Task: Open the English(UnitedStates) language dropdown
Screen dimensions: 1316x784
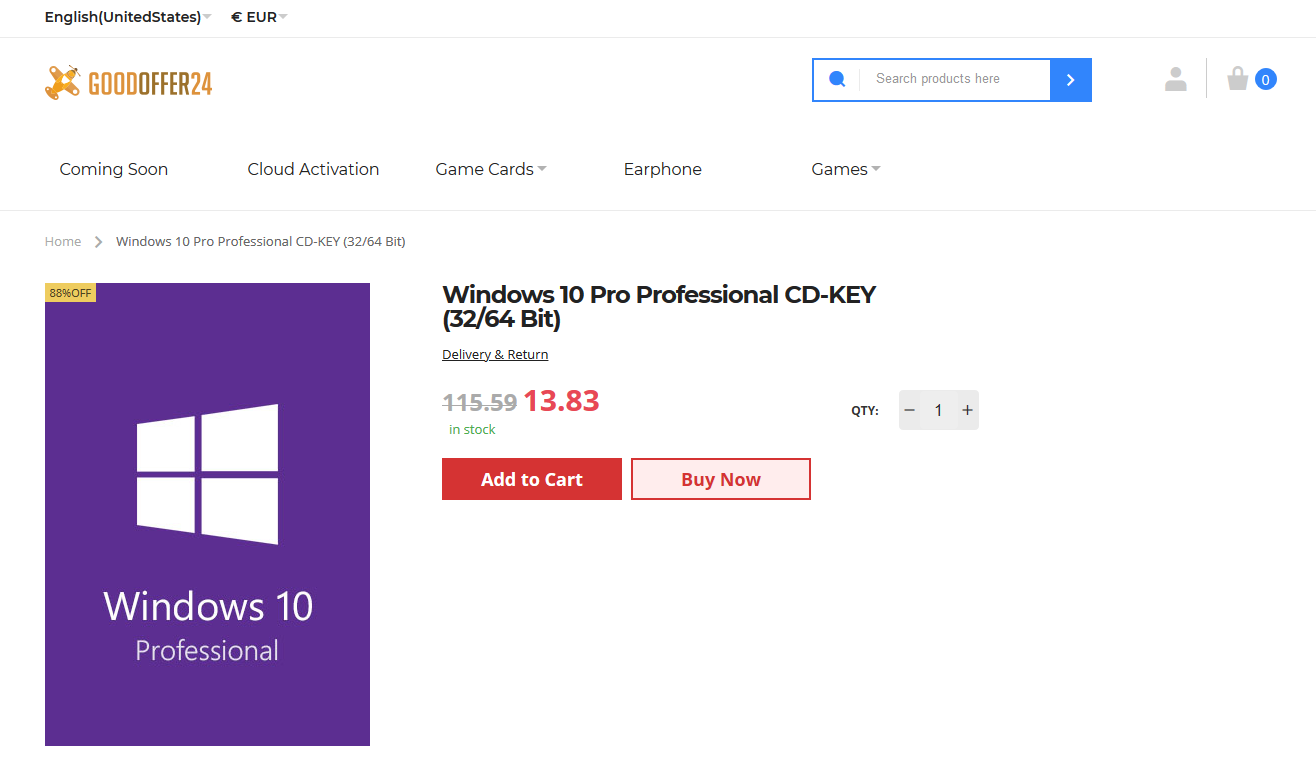Action: coord(128,17)
